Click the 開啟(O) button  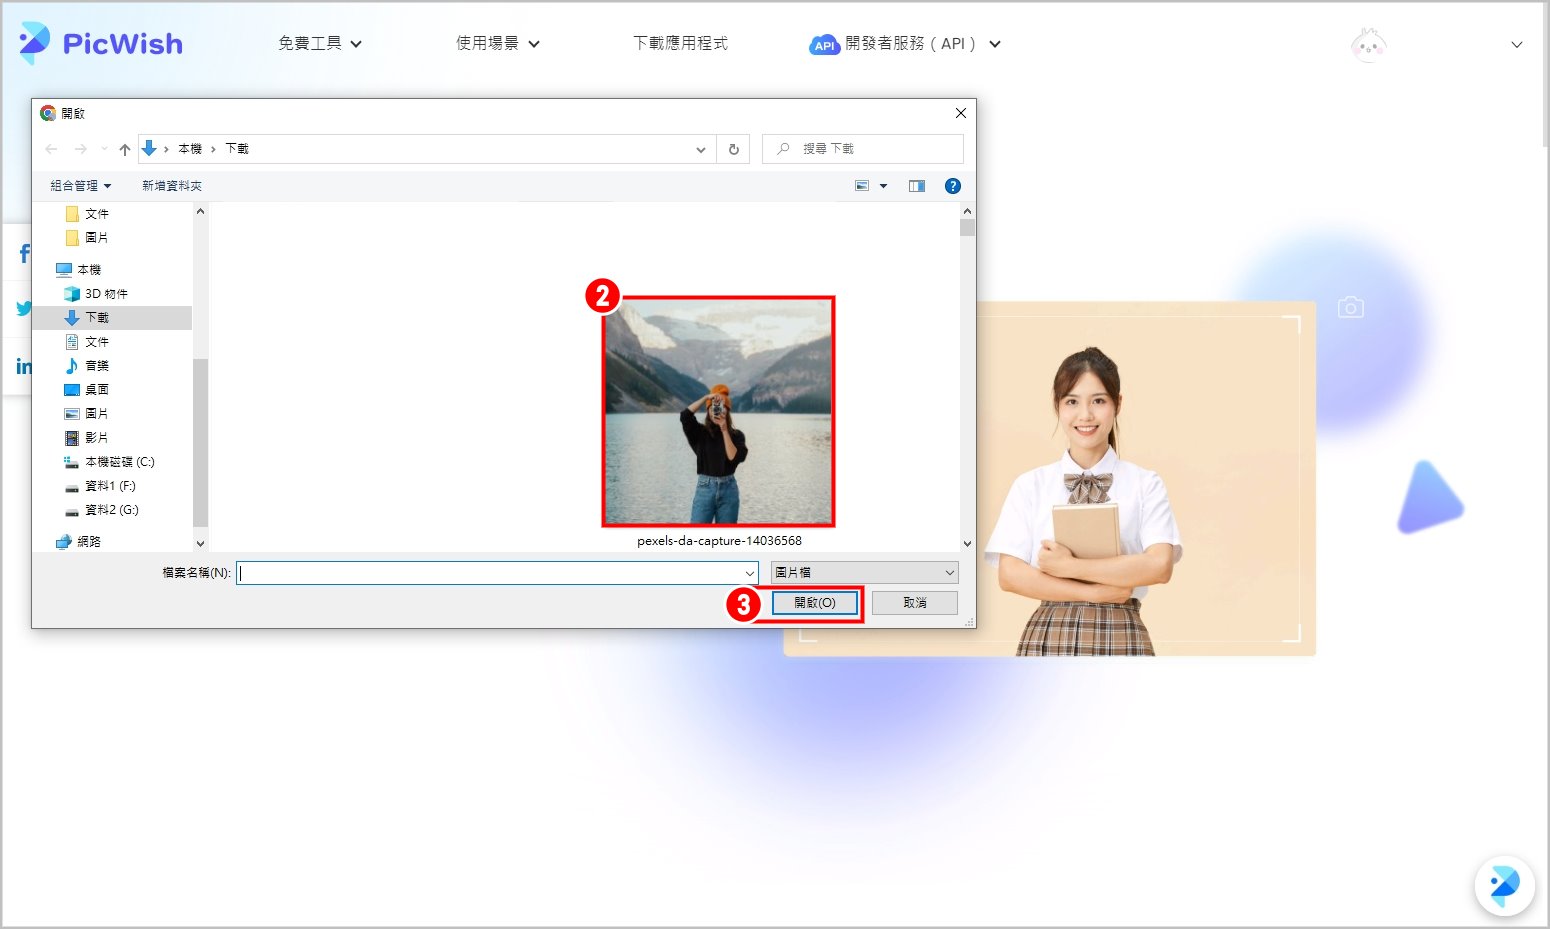815,603
